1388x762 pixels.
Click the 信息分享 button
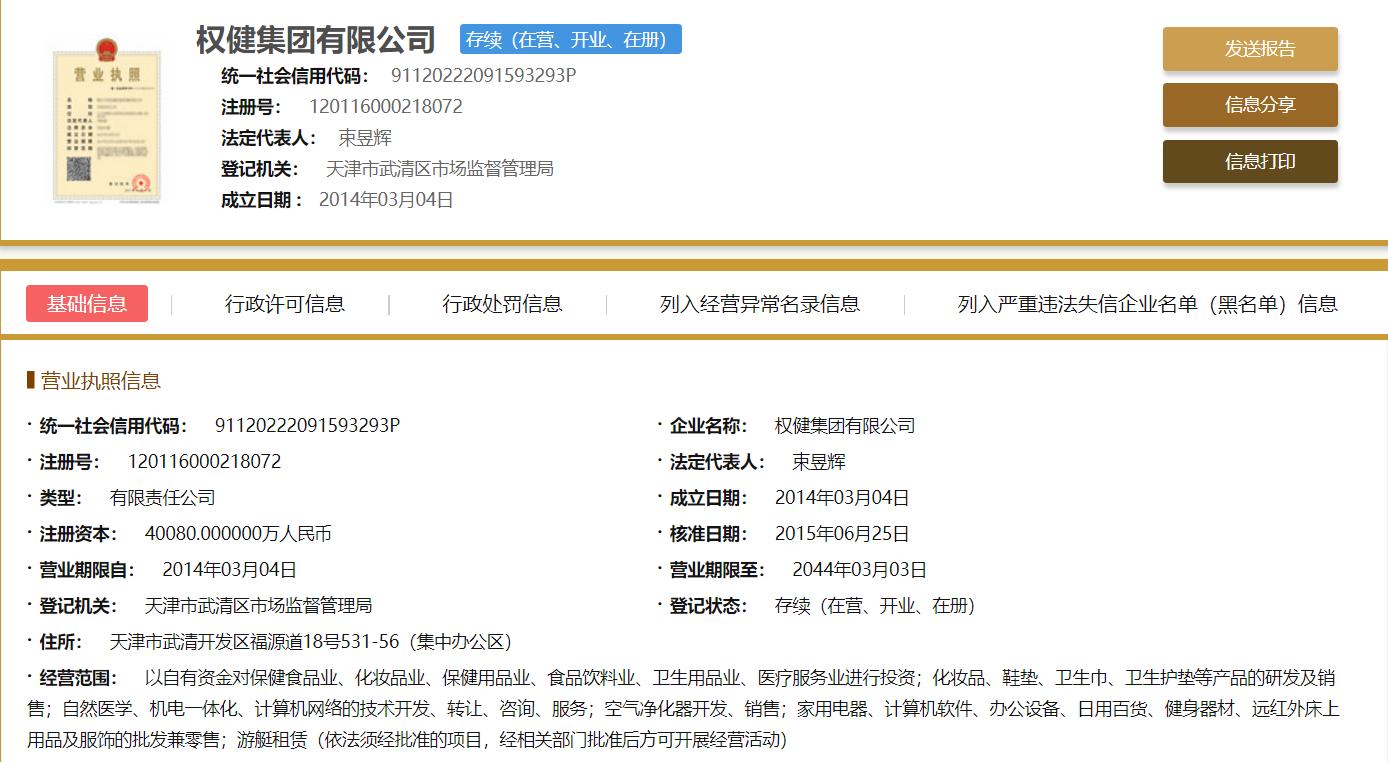point(1249,104)
